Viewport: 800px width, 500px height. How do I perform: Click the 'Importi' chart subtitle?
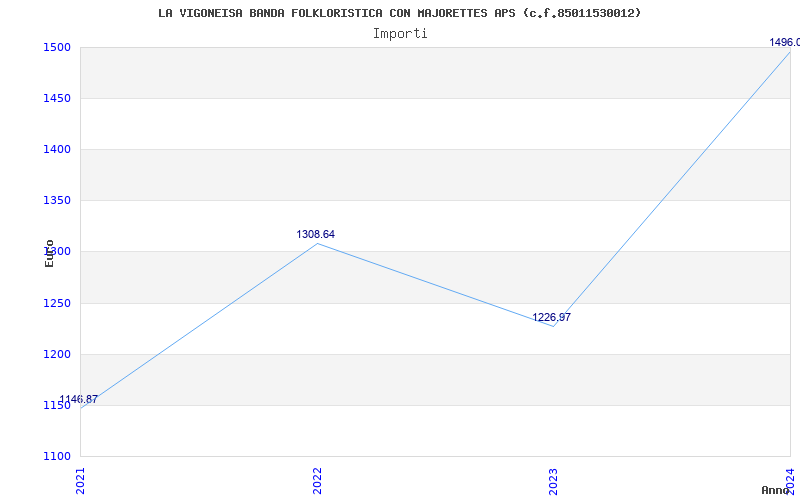click(400, 33)
